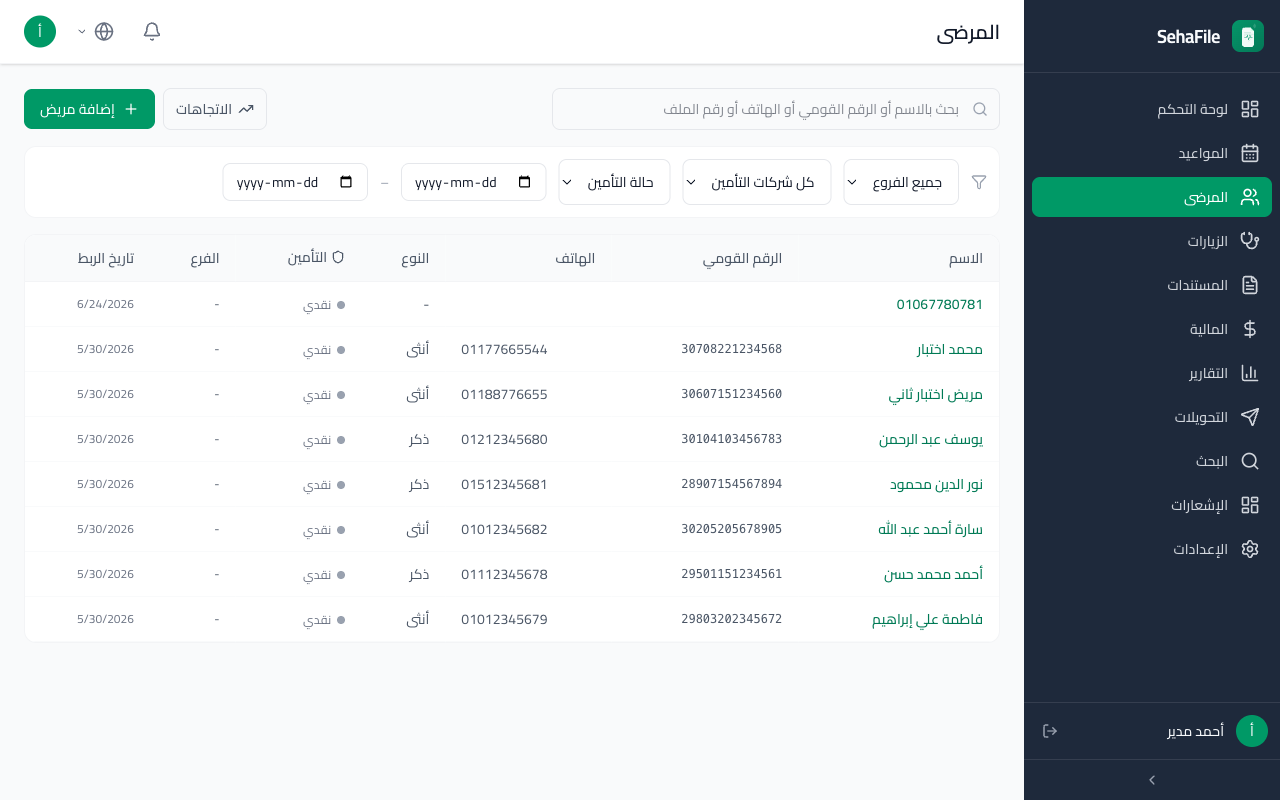
Task: Open patient مريض اختبار ثاني
Action: [936, 394]
